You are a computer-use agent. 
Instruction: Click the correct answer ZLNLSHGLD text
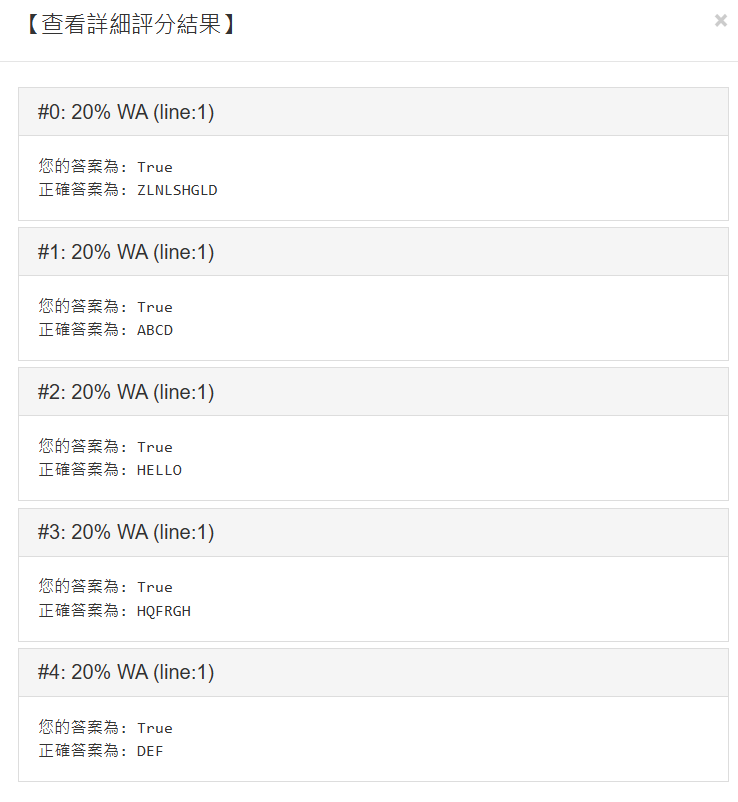pyautogui.click(x=177, y=189)
